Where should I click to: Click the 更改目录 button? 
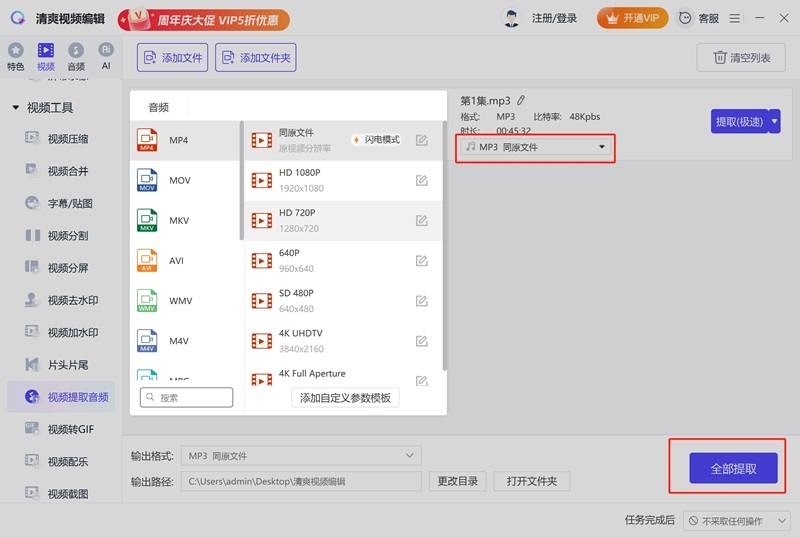[458, 481]
